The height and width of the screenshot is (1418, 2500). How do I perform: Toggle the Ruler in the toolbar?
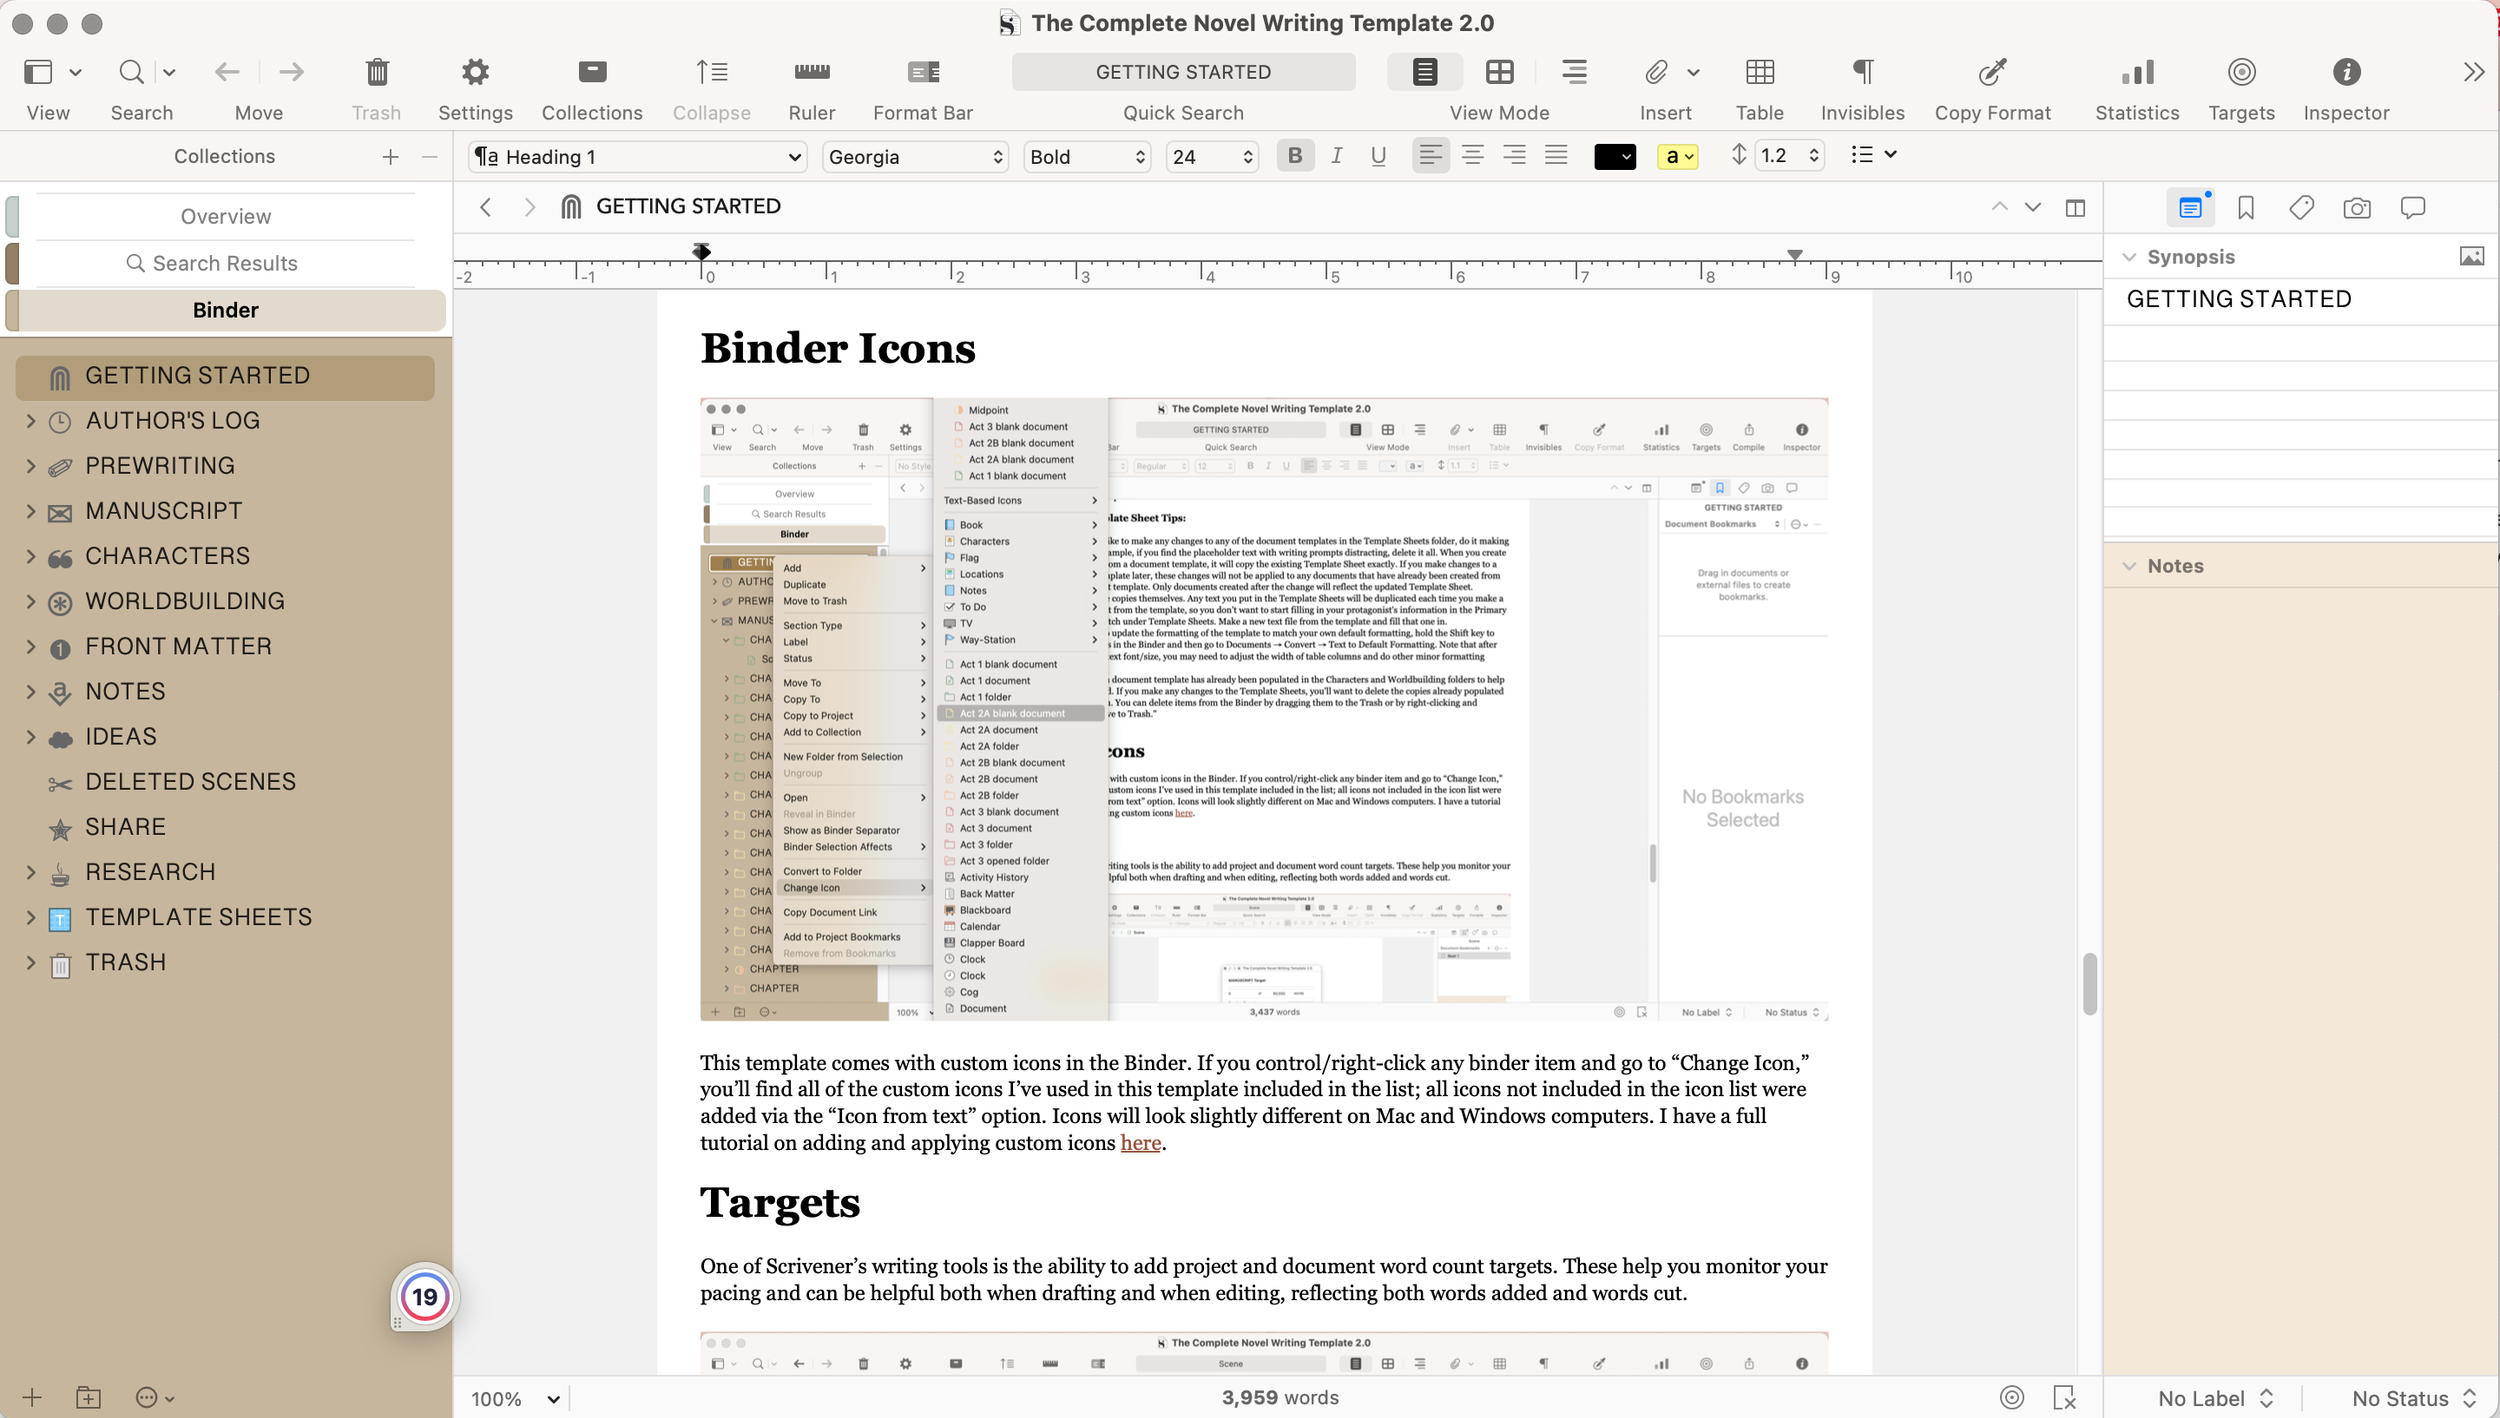[x=811, y=72]
